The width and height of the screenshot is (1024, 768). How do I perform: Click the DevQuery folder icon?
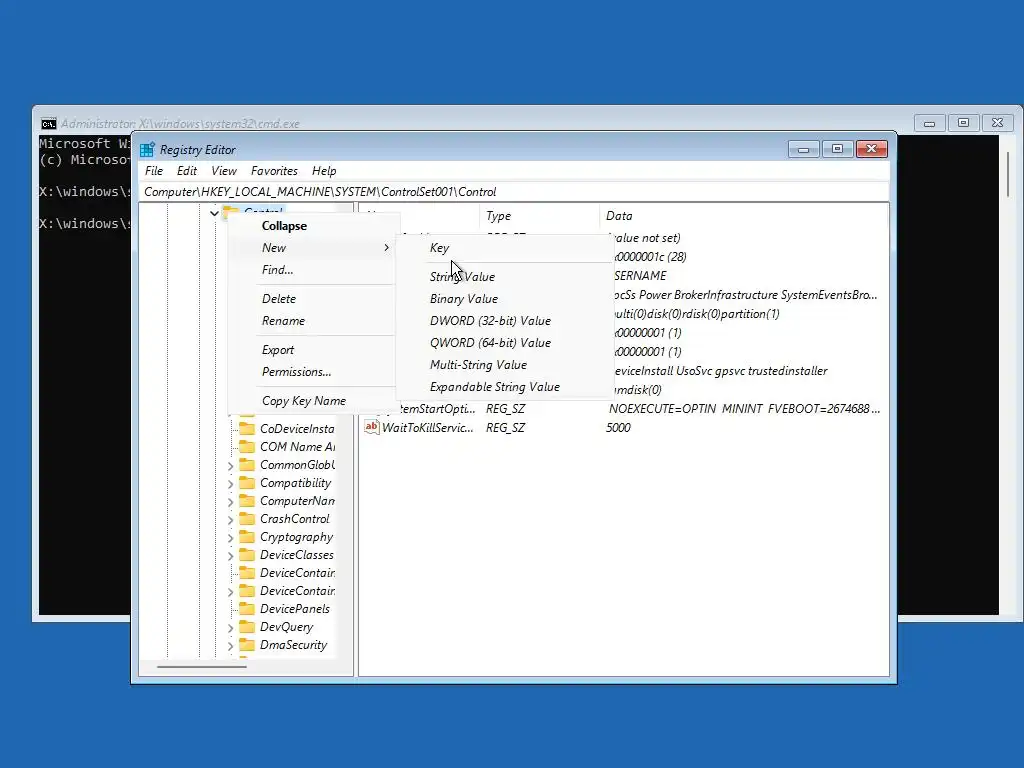click(x=247, y=626)
